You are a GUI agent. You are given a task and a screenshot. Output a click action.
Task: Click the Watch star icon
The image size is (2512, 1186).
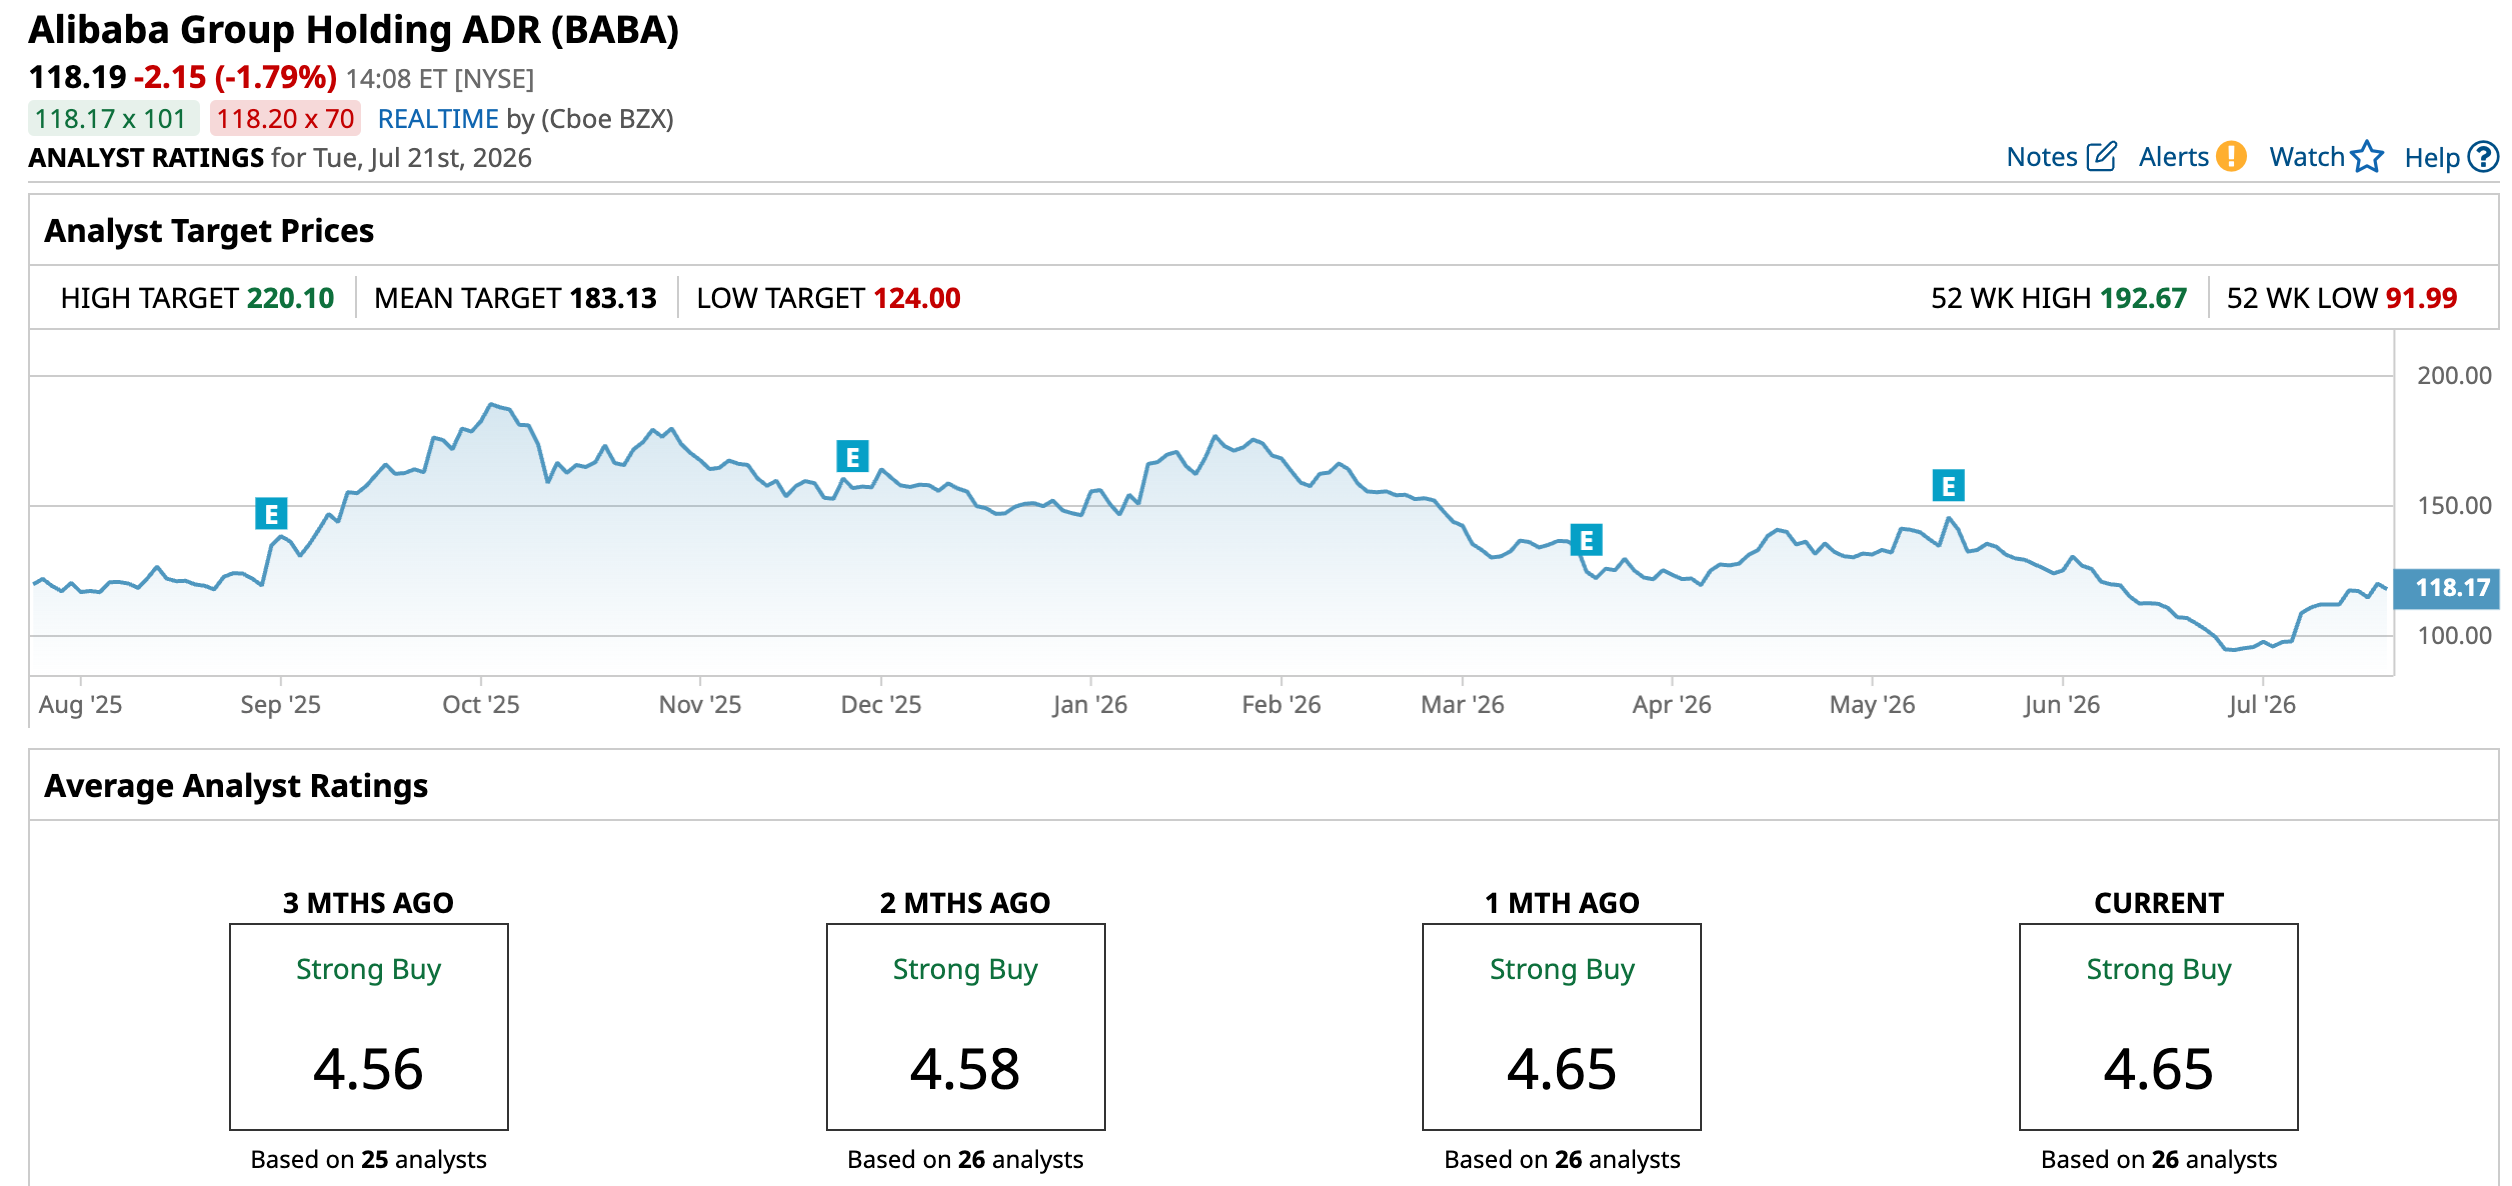click(x=2367, y=157)
